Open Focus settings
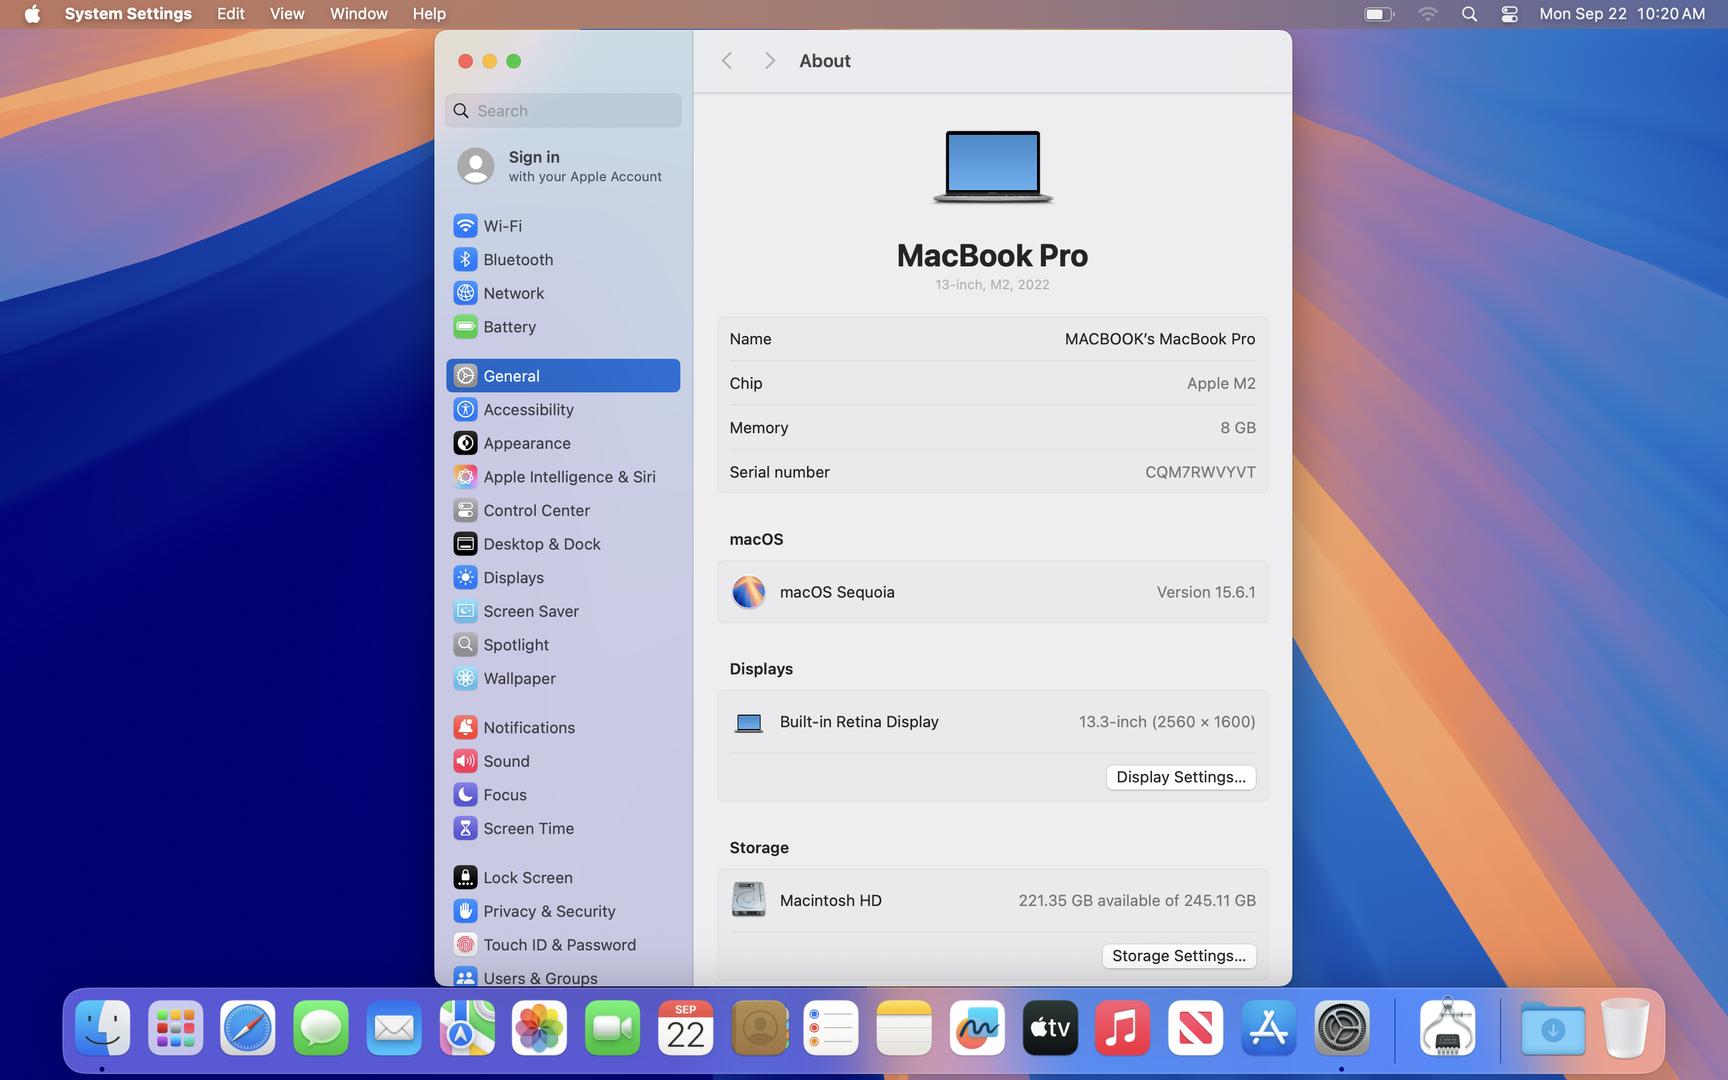 [x=563, y=795]
